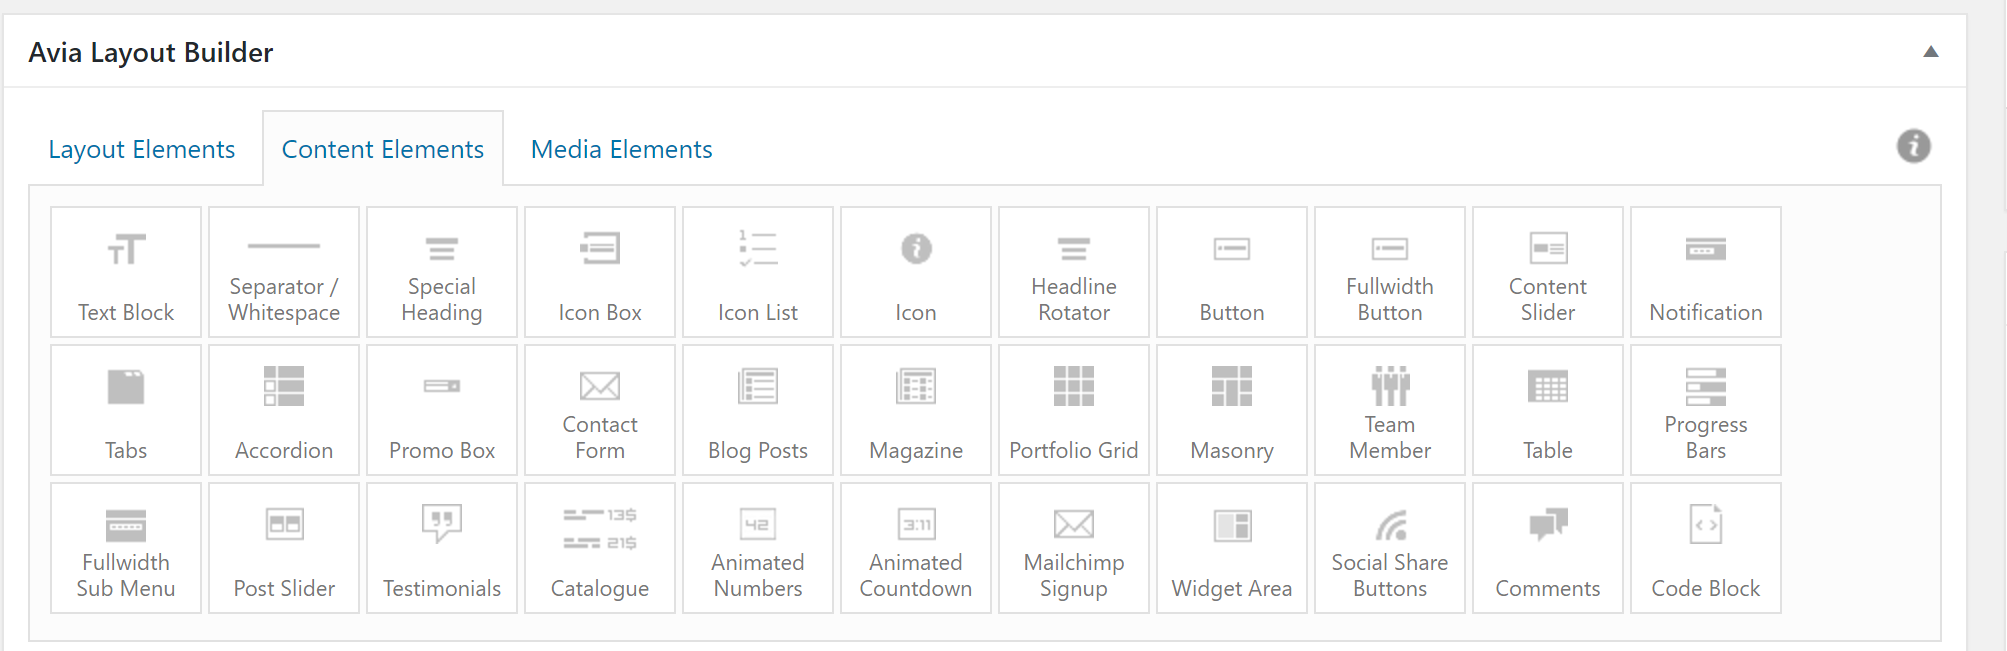
Task: Collapse the Avia Layout Builder panel
Action: [1931, 52]
